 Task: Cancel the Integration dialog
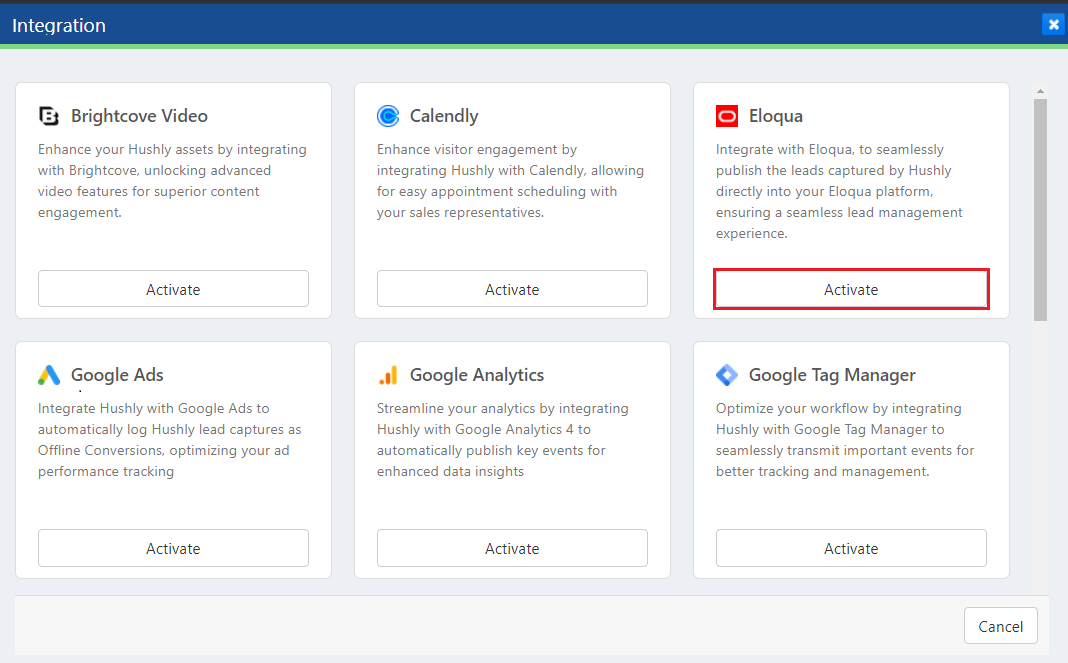[1001, 626]
